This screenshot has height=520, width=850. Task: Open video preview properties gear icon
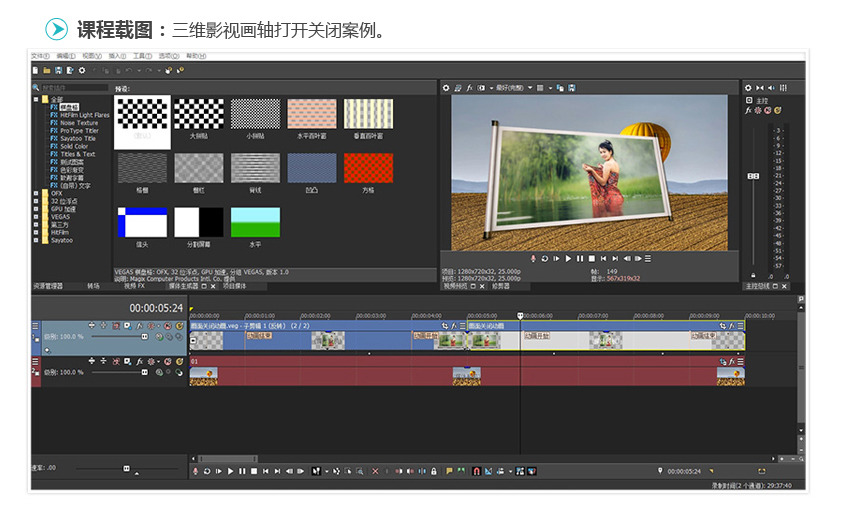446,88
